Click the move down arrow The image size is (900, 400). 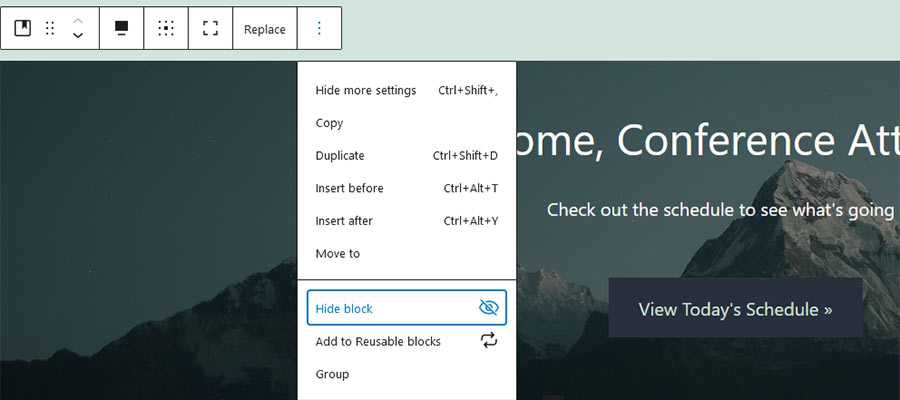pos(78,37)
